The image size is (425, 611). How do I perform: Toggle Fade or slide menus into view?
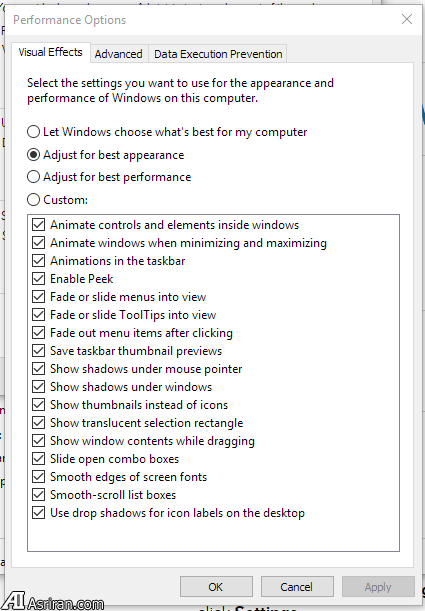pos(39,297)
